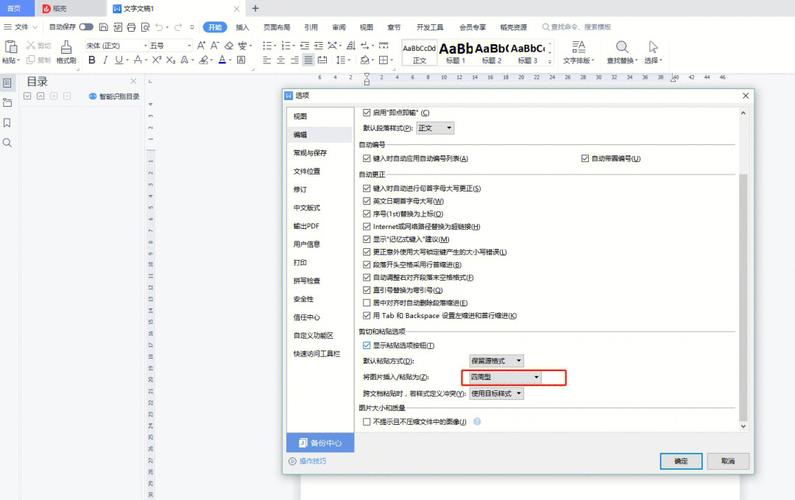Select 常规与保存 in the Options sidebar

click(x=319, y=153)
